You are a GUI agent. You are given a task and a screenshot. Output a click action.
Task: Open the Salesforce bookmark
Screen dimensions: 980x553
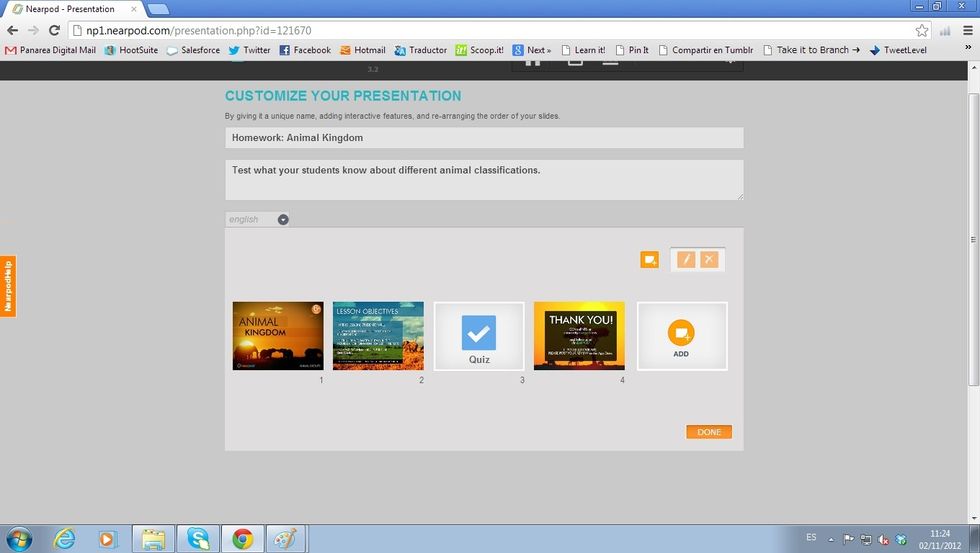click(193, 50)
